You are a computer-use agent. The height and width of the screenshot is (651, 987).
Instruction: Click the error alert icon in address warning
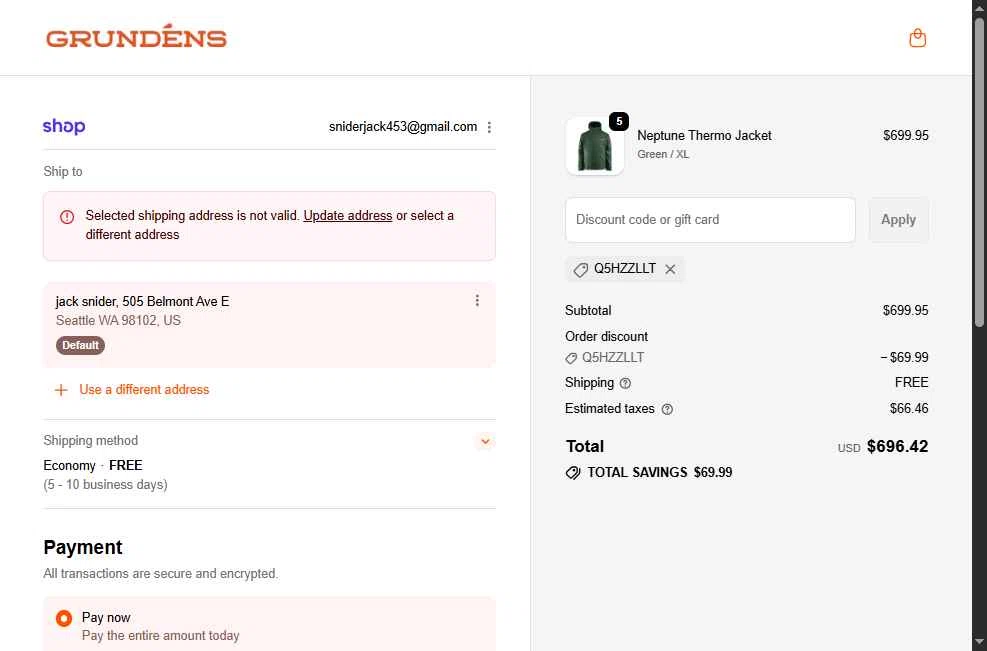click(67, 217)
